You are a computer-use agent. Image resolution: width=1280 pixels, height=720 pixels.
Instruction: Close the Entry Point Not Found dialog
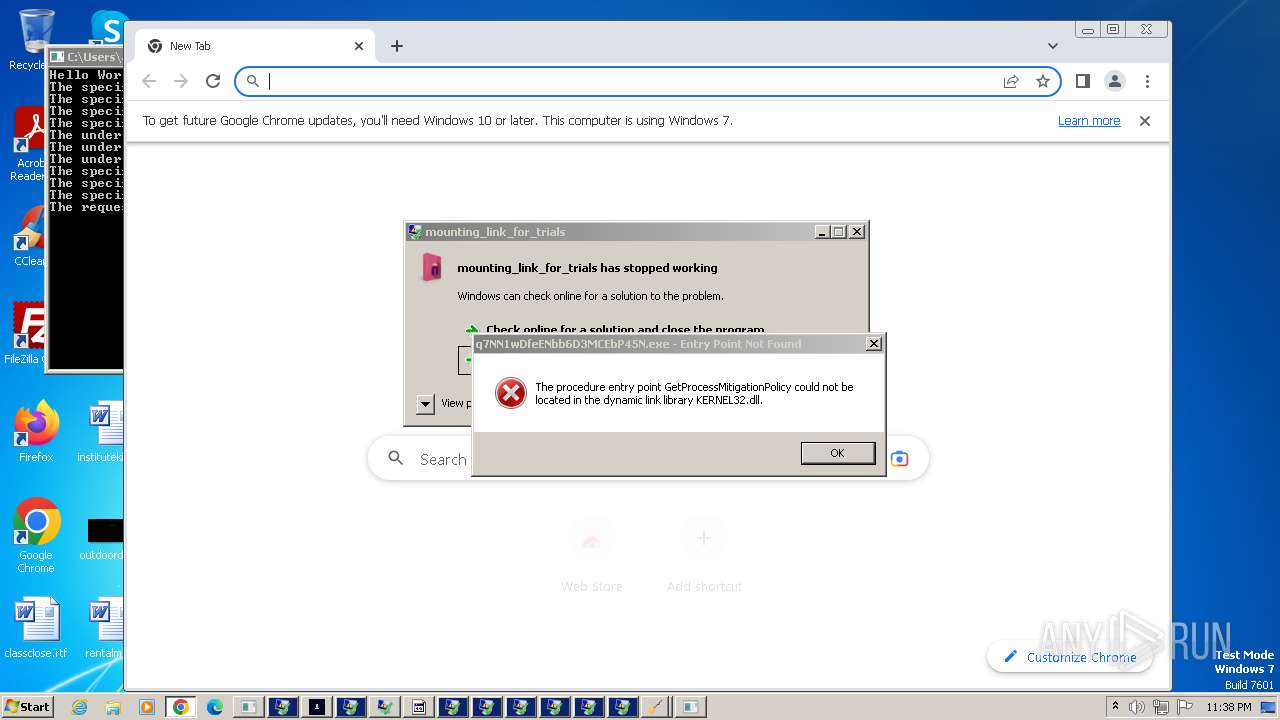[x=873, y=343]
